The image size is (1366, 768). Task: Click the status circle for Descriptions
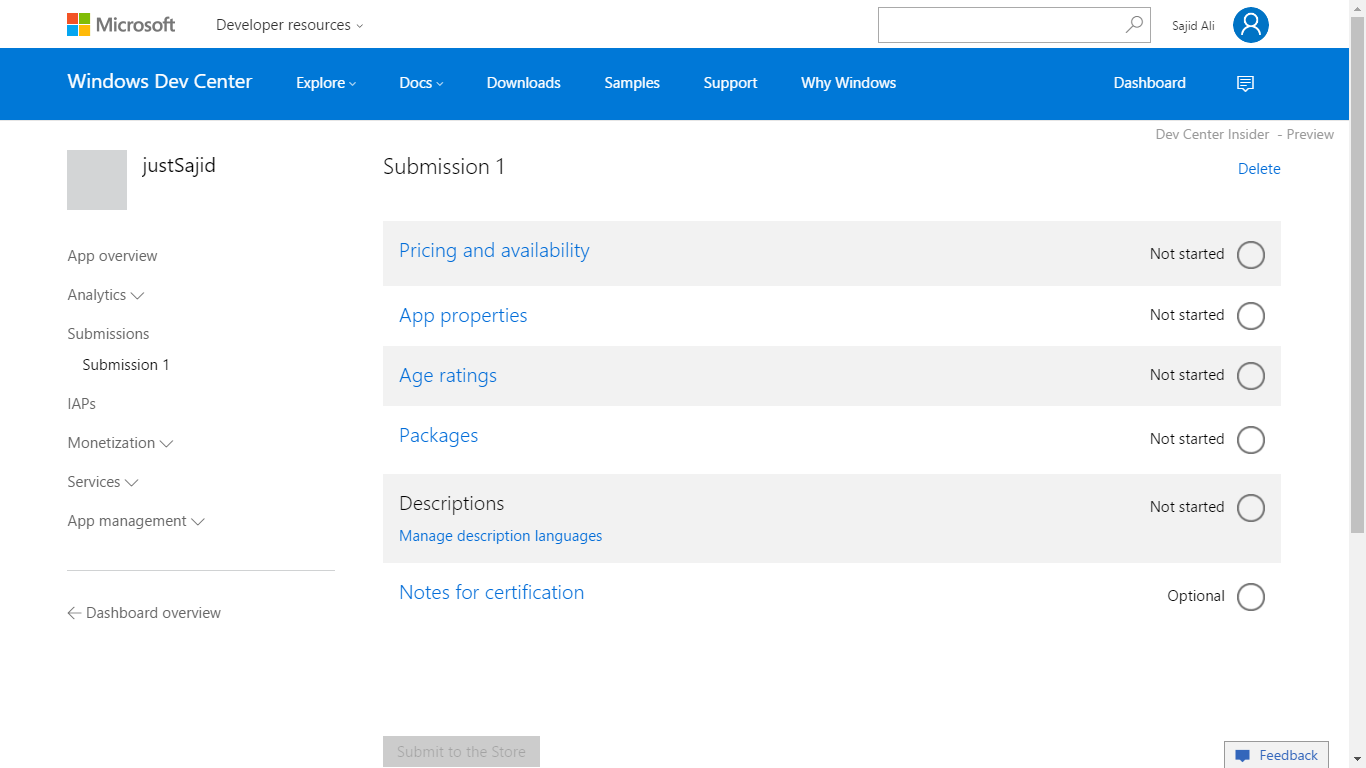coord(1251,508)
